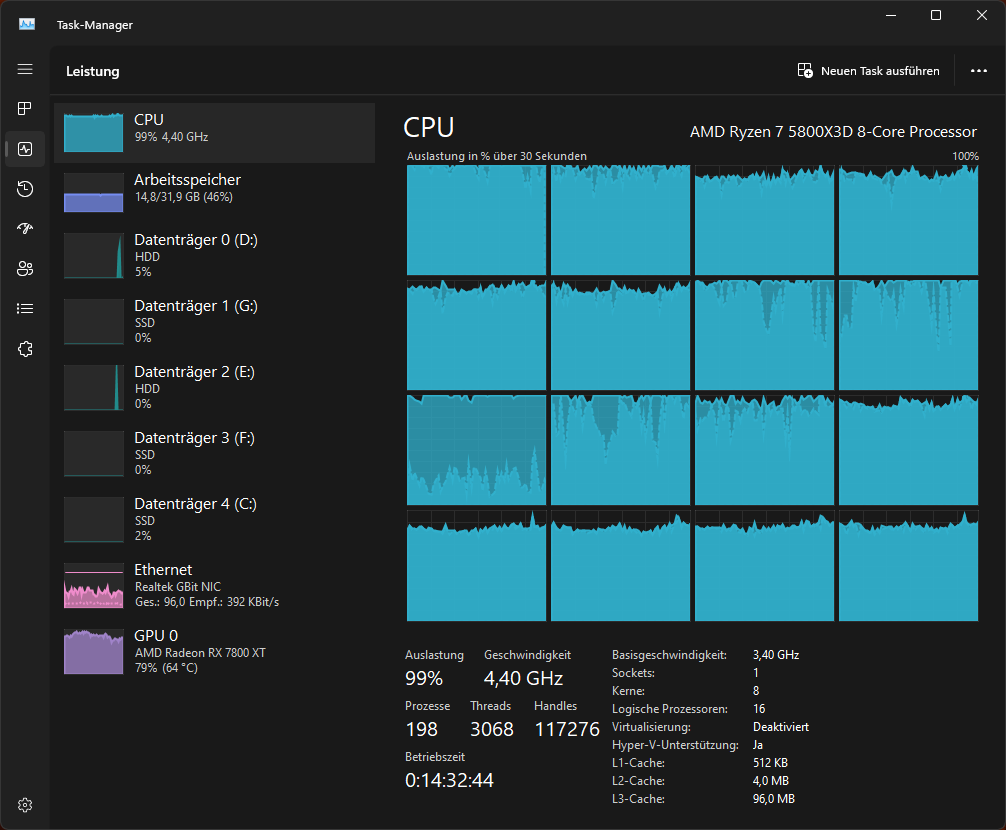
Task: Select the Arbeitsspeicher entry
Action: coord(214,192)
